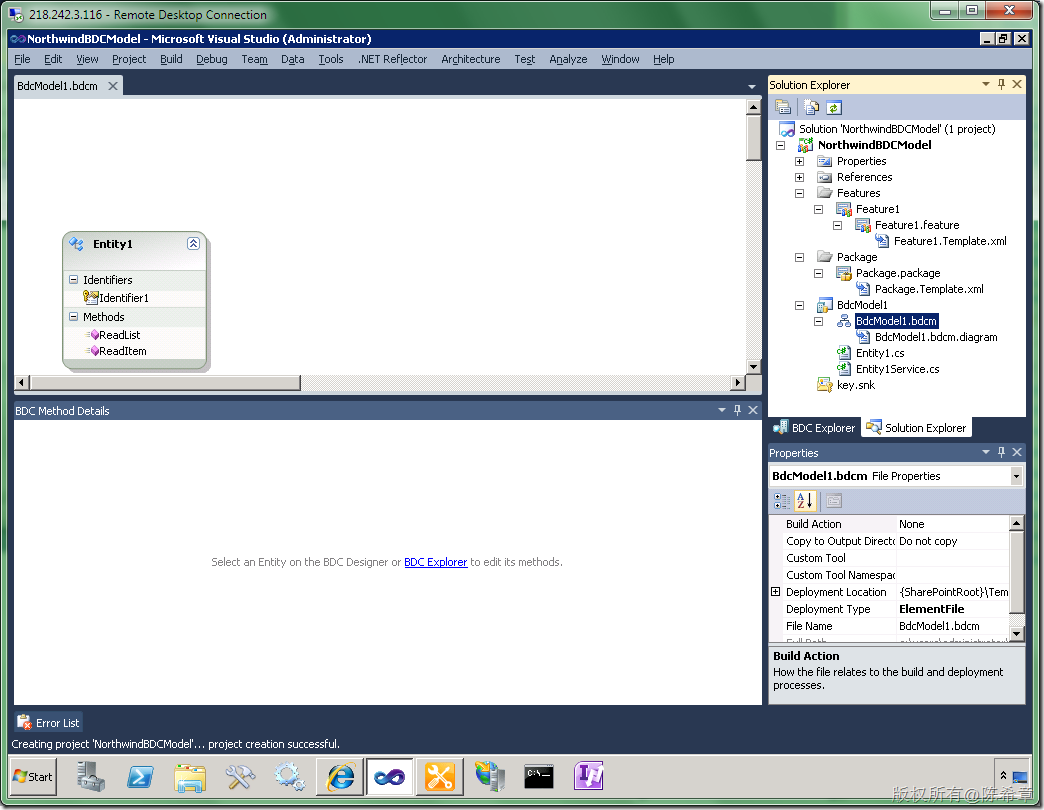Click the Solution Explorer Properties toolbar icon
This screenshot has width=1044, height=810.
[783, 107]
